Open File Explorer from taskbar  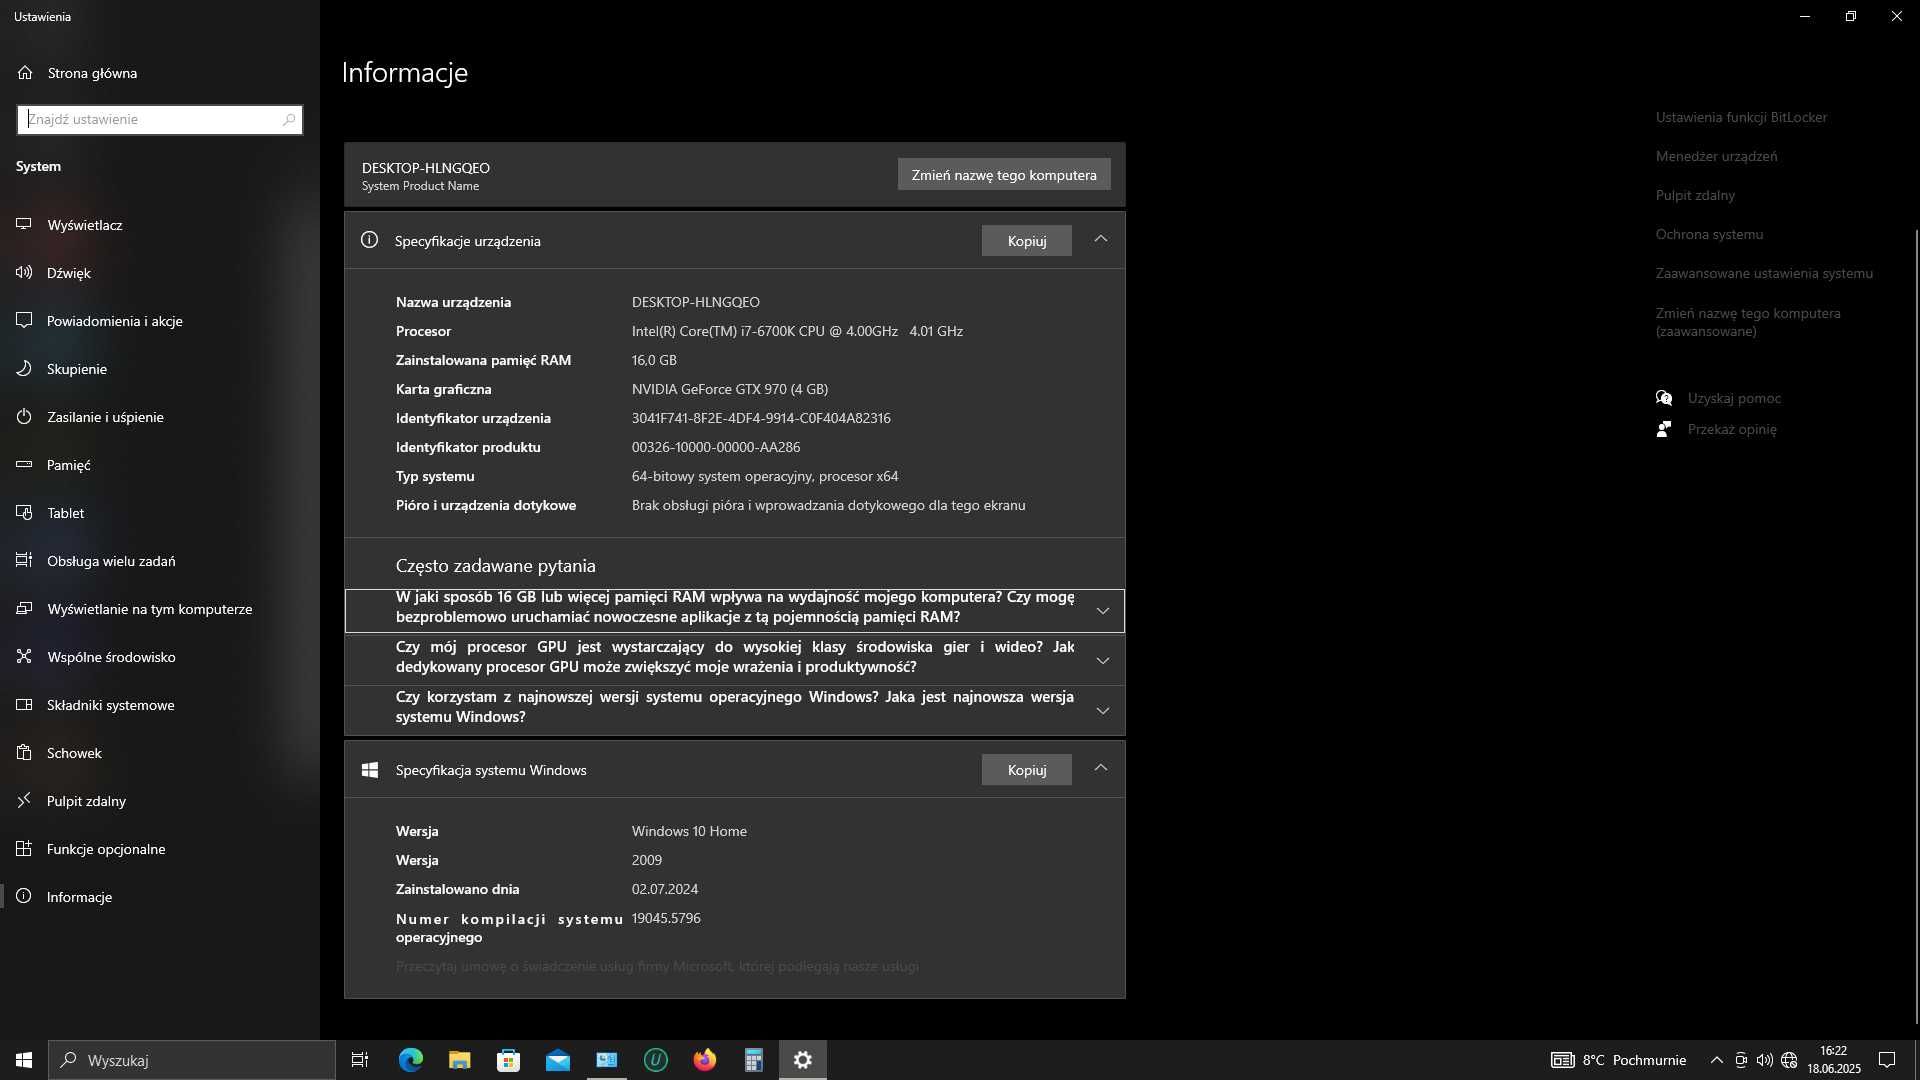(459, 1060)
